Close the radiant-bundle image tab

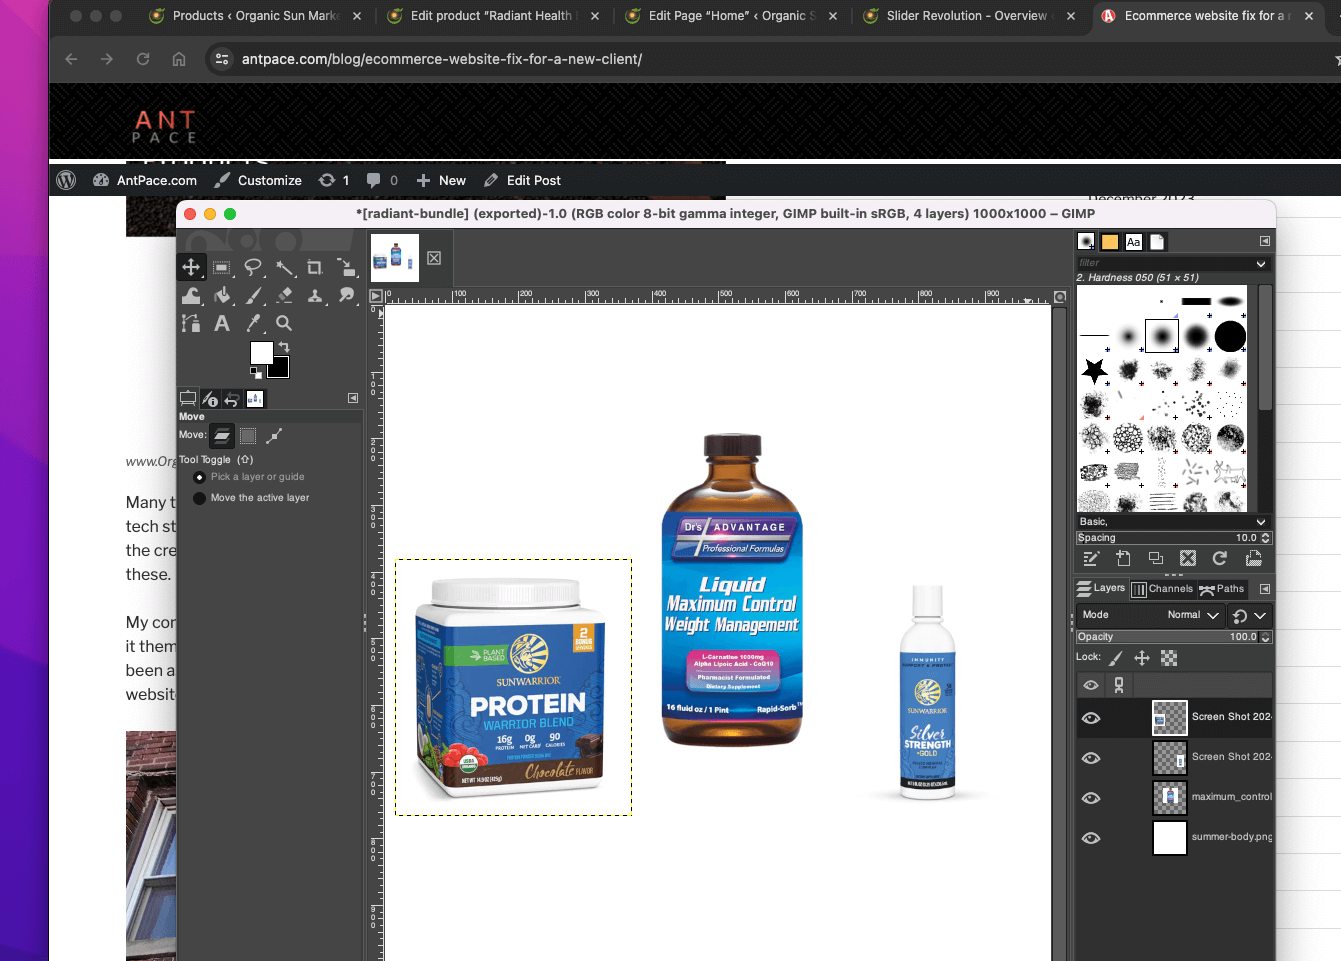[x=434, y=258]
